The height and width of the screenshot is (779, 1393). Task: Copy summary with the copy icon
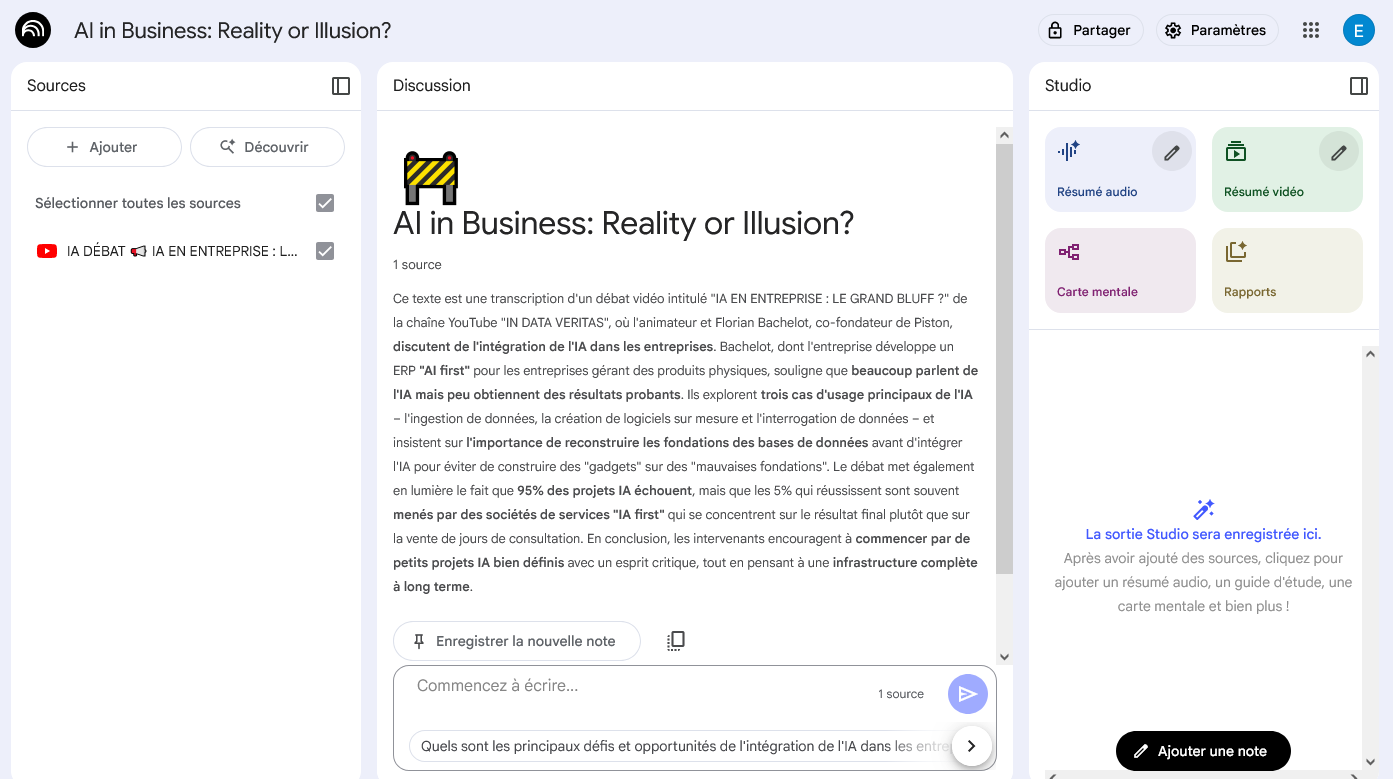coord(676,641)
